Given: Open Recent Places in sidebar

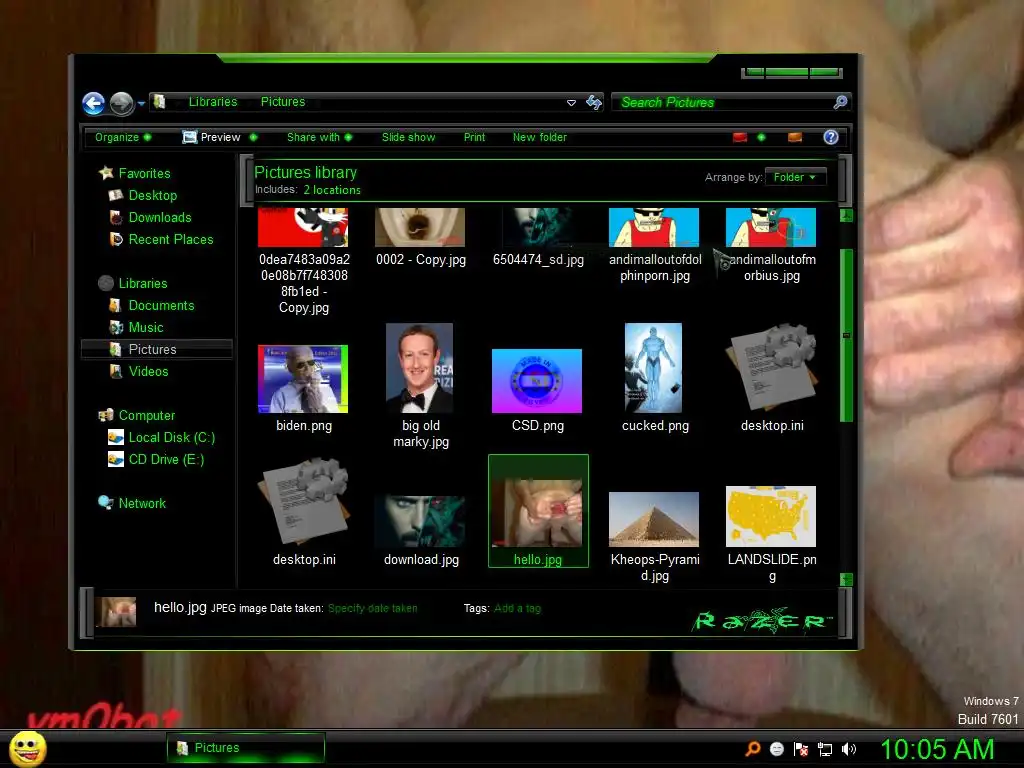Looking at the screenshot, I should click(x=171, y=240).
